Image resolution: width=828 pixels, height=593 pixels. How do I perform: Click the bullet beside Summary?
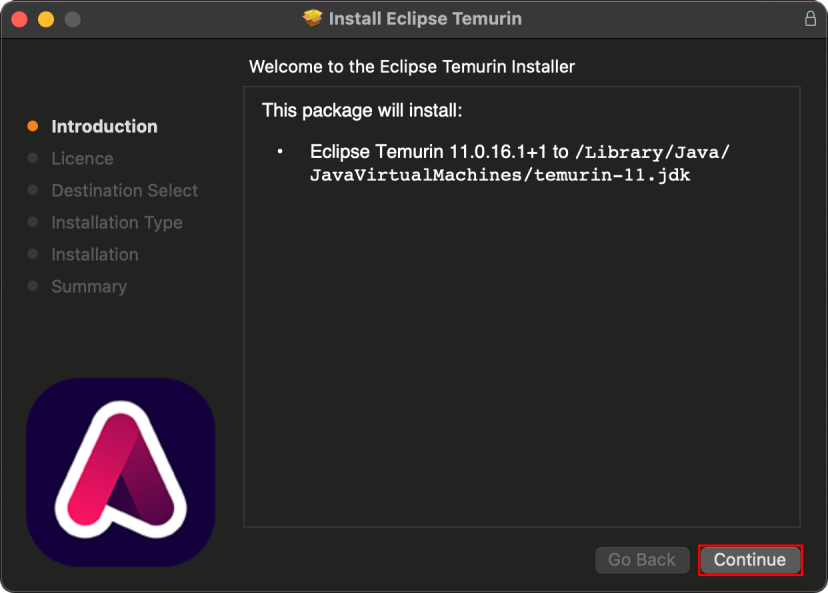tap(33, 286)
